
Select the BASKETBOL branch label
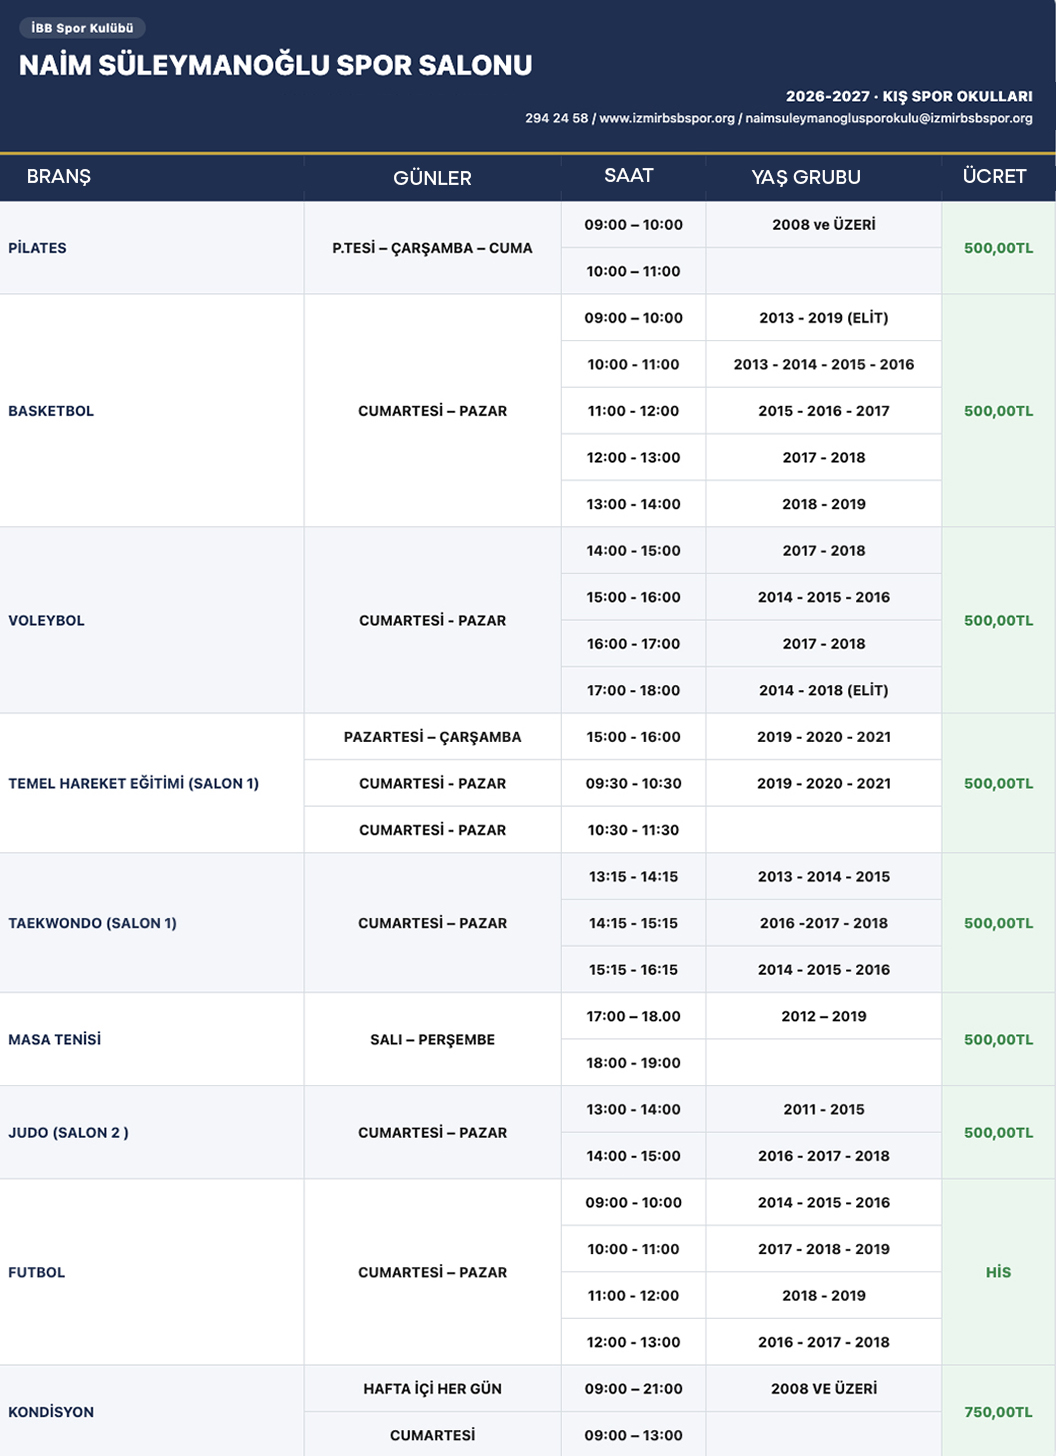tap(51, 411)
